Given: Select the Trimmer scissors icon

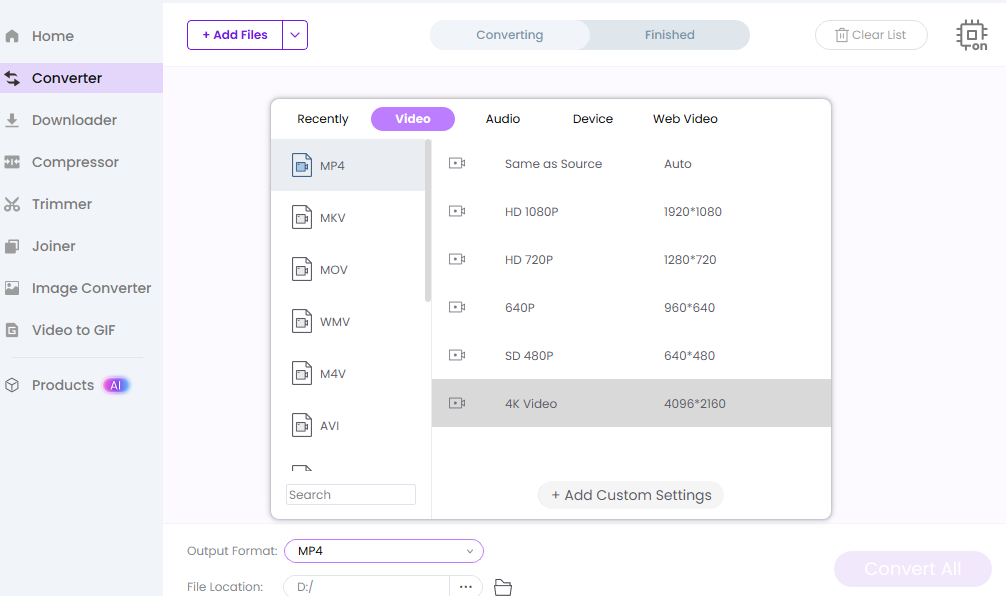Looking at the screenshot, I should pyautogui.click(x=12, y=204).
